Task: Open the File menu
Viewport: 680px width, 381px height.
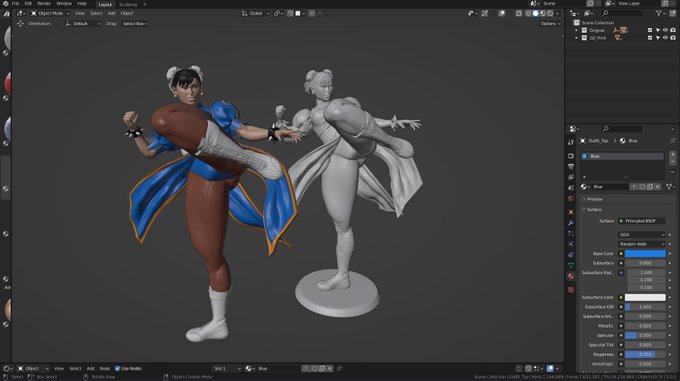Action: click(16, 3)
